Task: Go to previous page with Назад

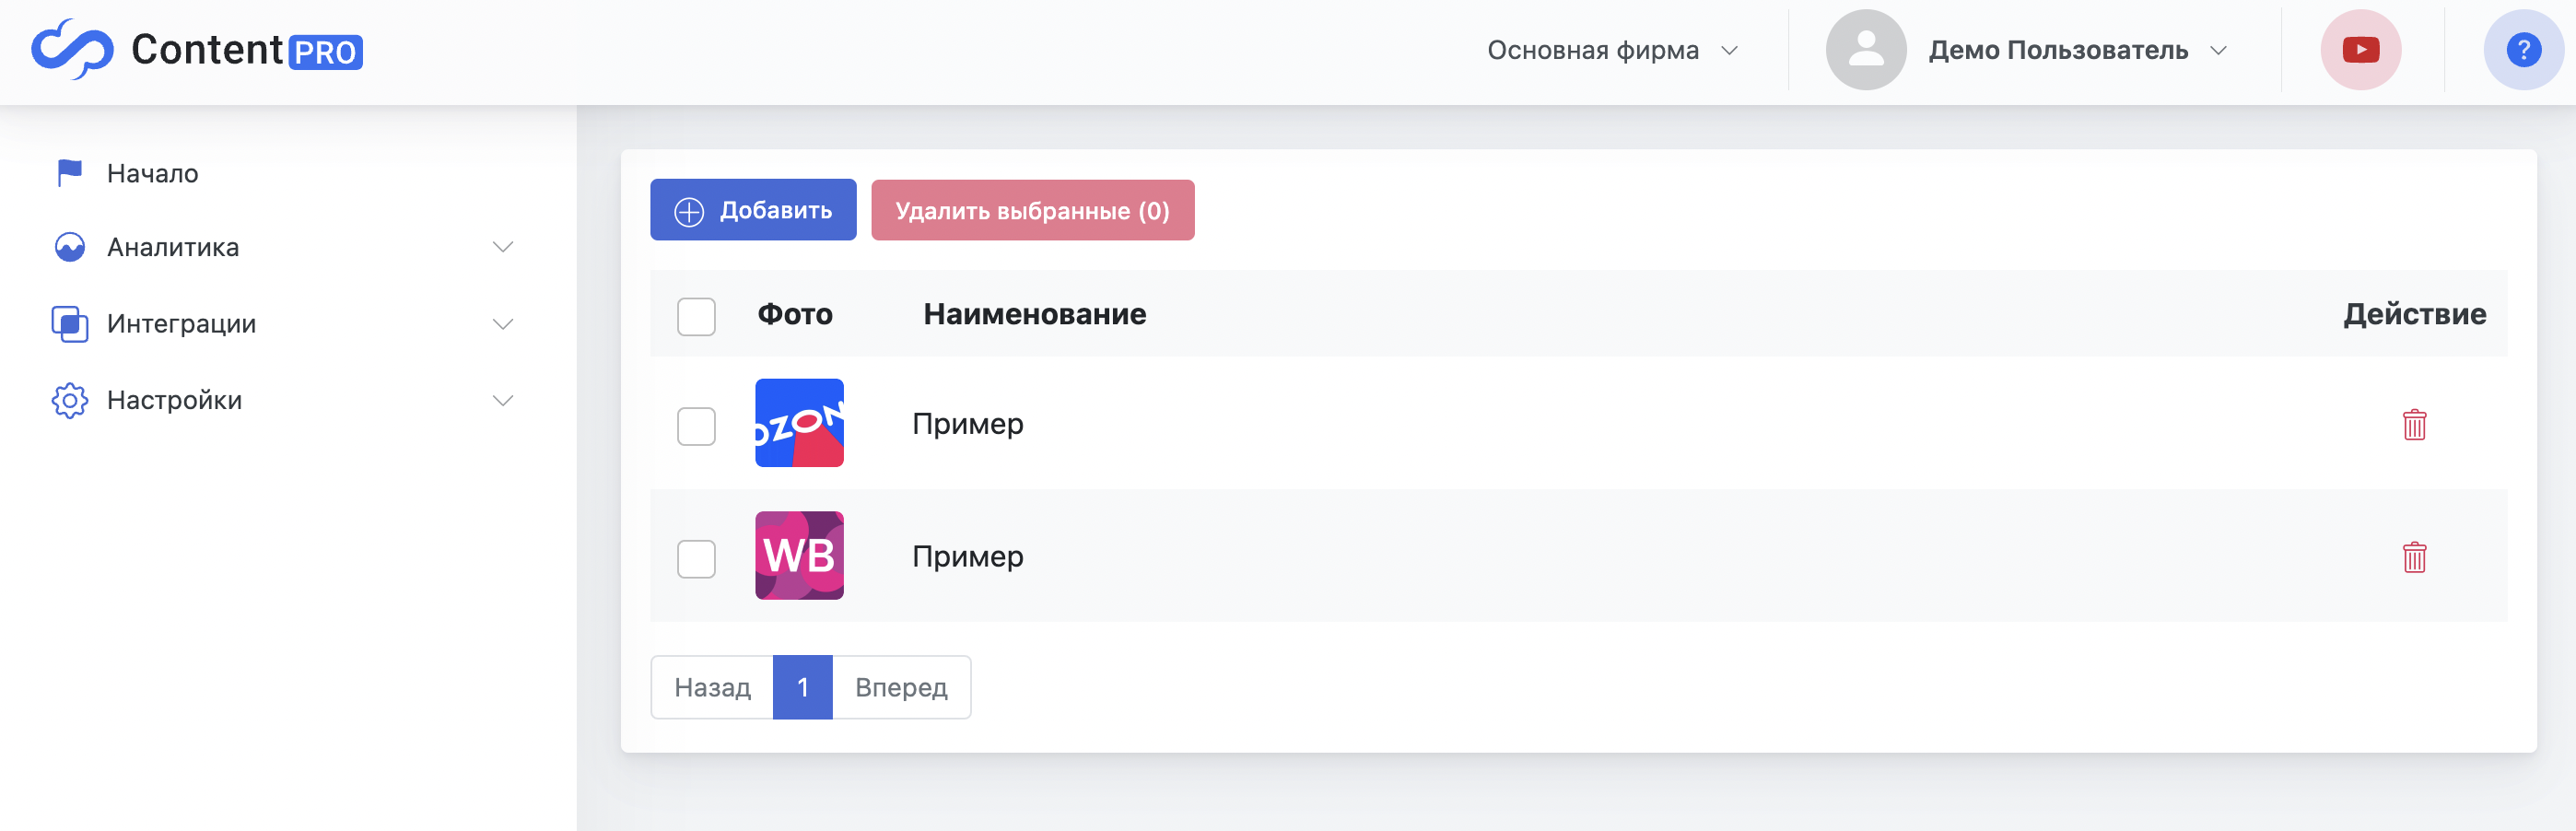Action: pos(712,687)
